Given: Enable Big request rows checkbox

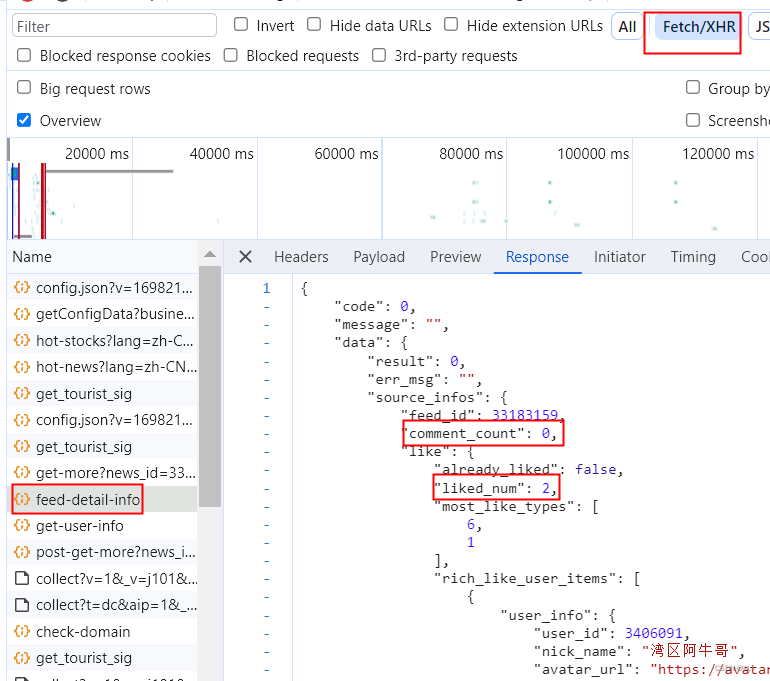Looking at the screenshot, I should (x=24, y=87).
